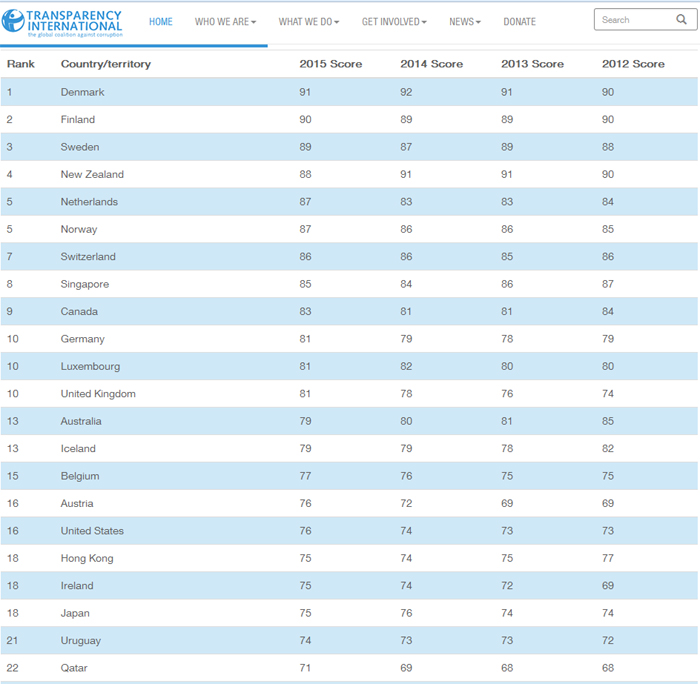Click the 2012 Score column header
The height and width of the screenshot is (684, 700).
click(633, 64)
